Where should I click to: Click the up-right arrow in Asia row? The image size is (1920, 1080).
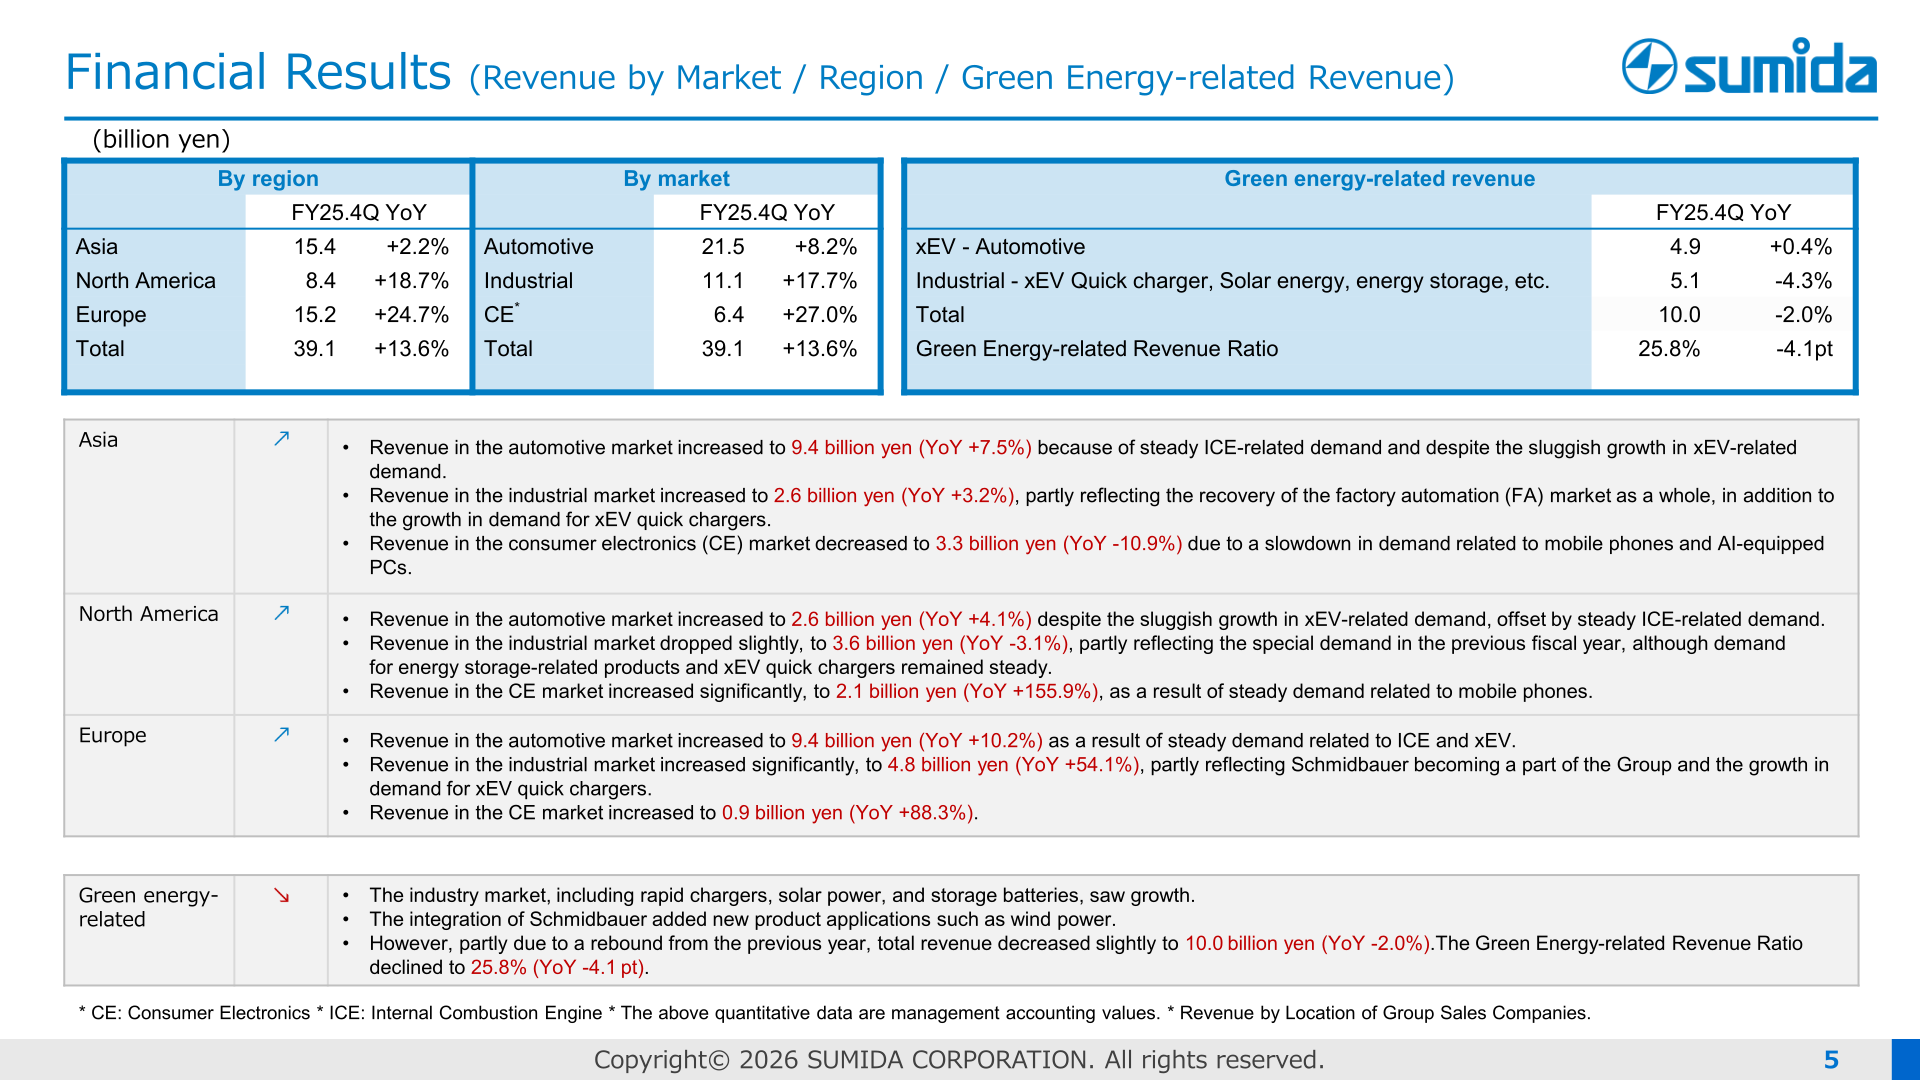click(282, 439)
